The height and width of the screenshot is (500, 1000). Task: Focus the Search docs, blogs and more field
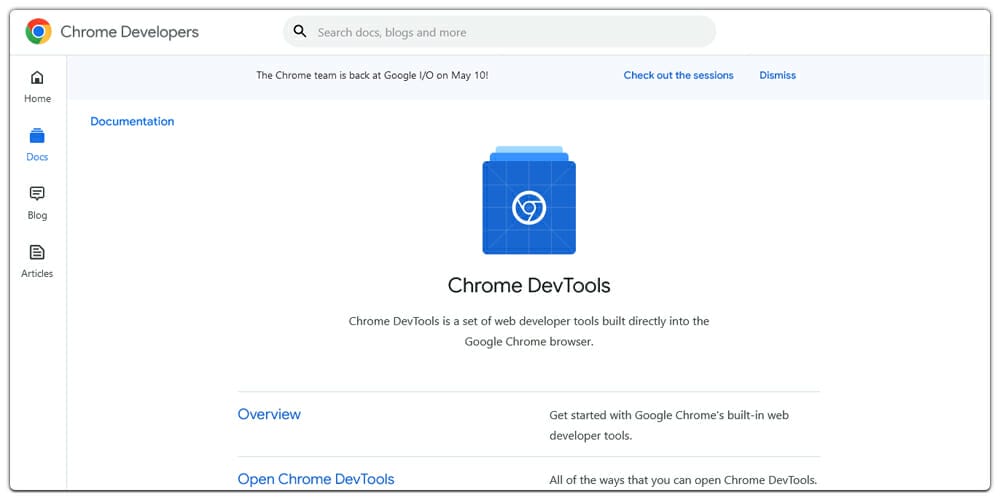(499, 32)
